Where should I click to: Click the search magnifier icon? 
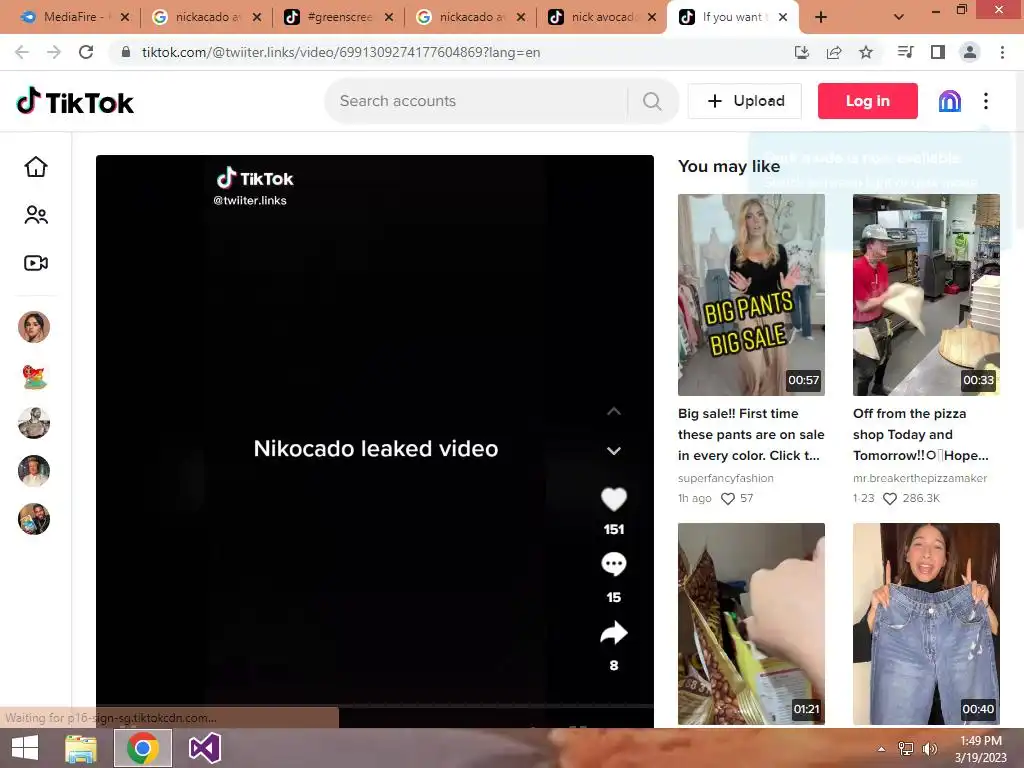tap(652, 101)
